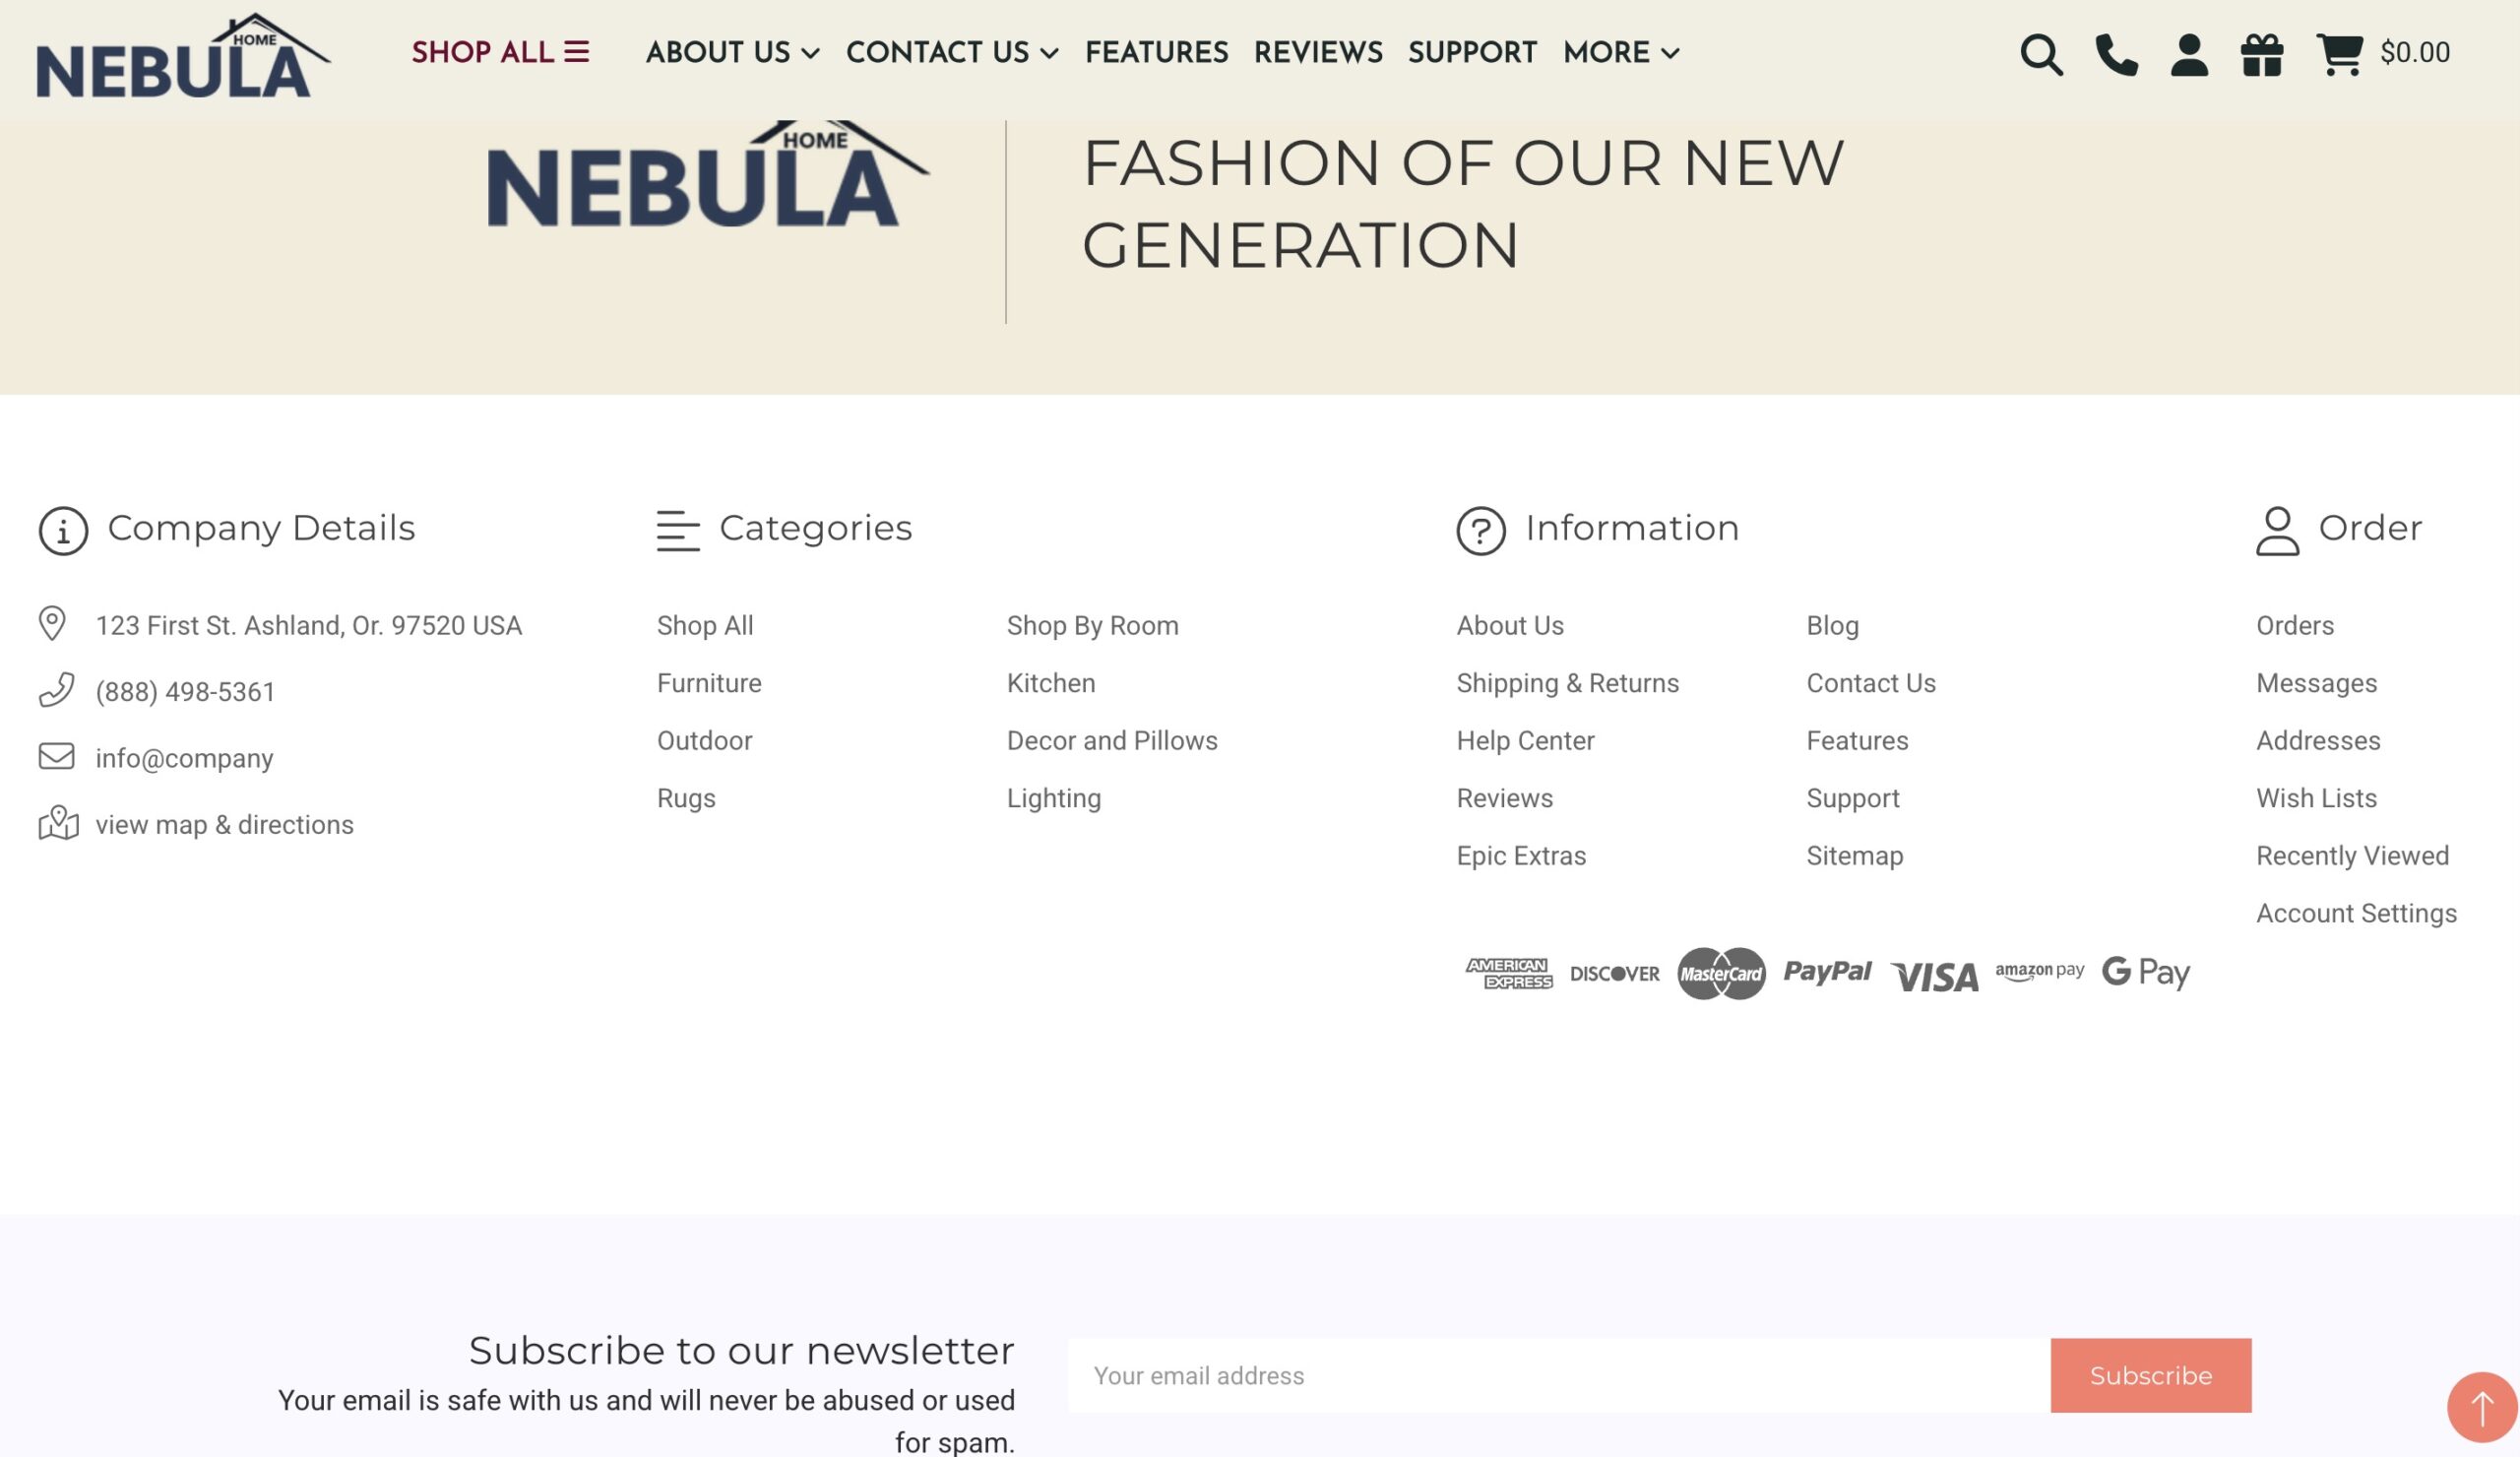Click the scroll-to-top arrow button

pyautogui.click(x=2481, y=1407)
